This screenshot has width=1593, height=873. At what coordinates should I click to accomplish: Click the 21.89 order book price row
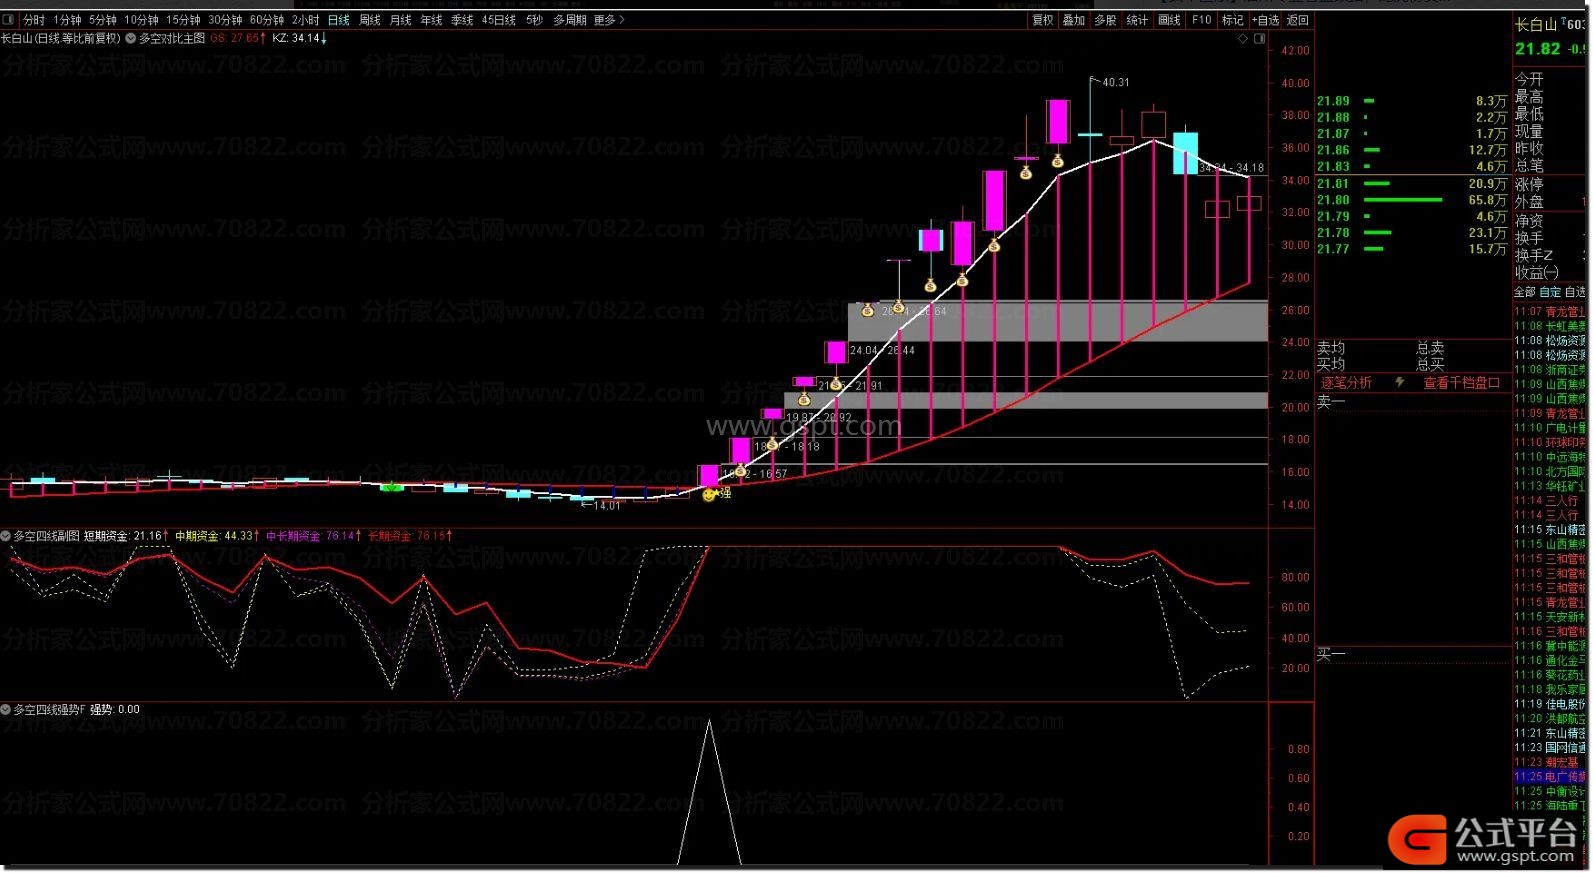tap(1411, 101)
